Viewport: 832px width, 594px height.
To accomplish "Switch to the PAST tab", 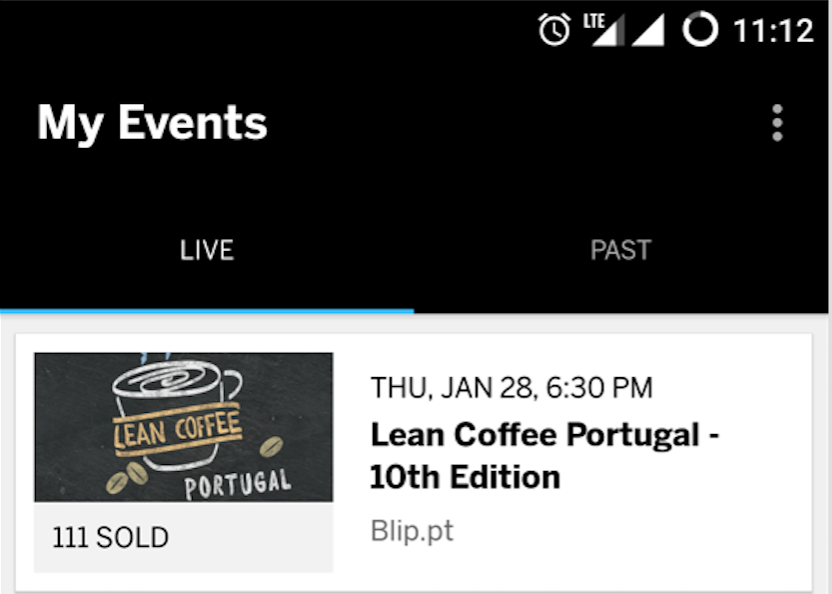I will 621,250.
